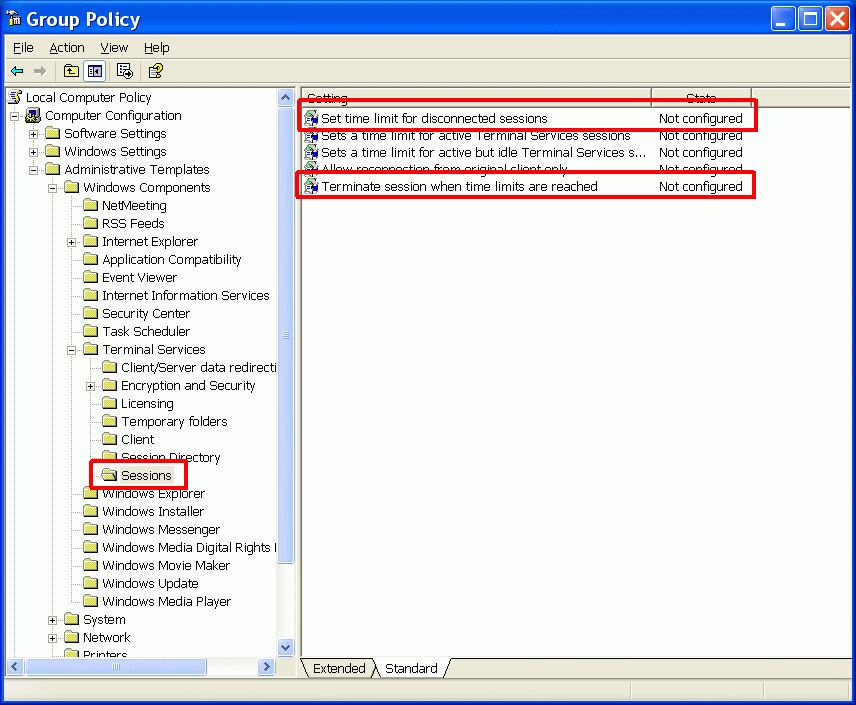Image resolution: width=856 pixels, height=705 pixels.
Task: Select Windows Media Digital Rights in the tree
Action: 189,548
